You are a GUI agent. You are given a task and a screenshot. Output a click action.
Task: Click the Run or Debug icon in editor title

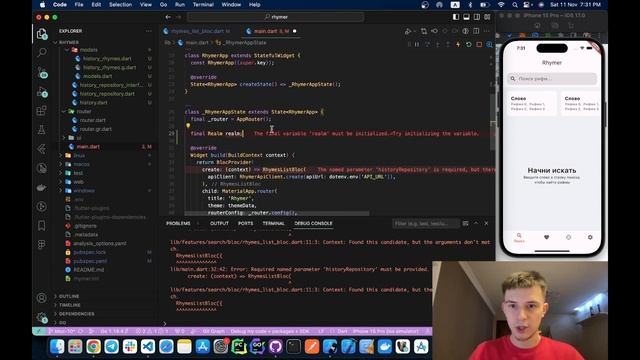408,31
